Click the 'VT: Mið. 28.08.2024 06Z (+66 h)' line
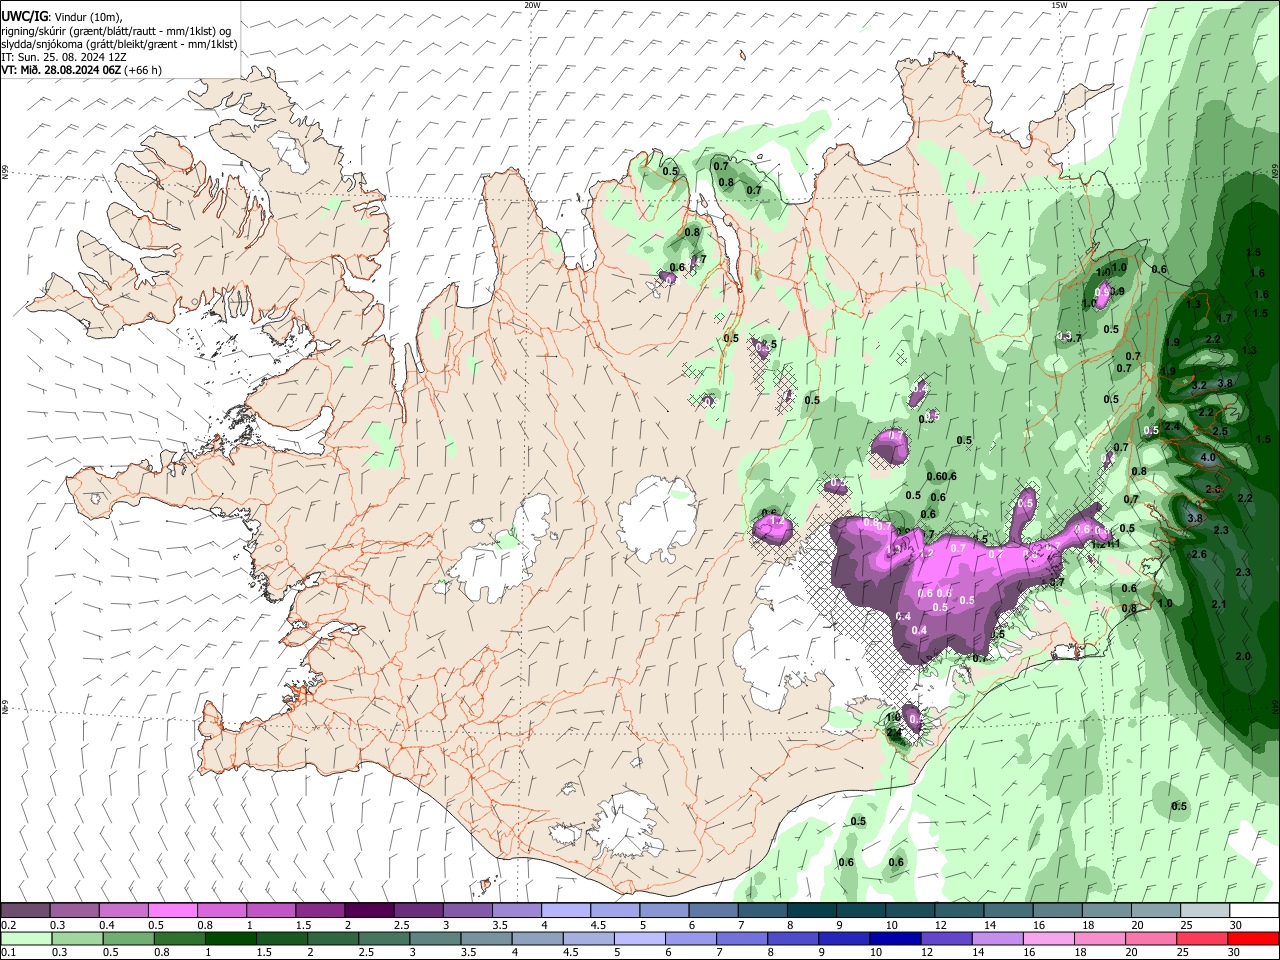 coord(81,70)
